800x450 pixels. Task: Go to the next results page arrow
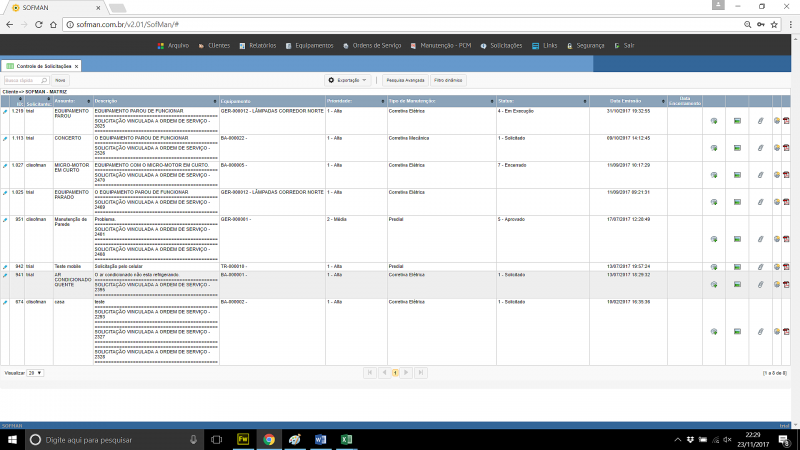pos(408,372)
